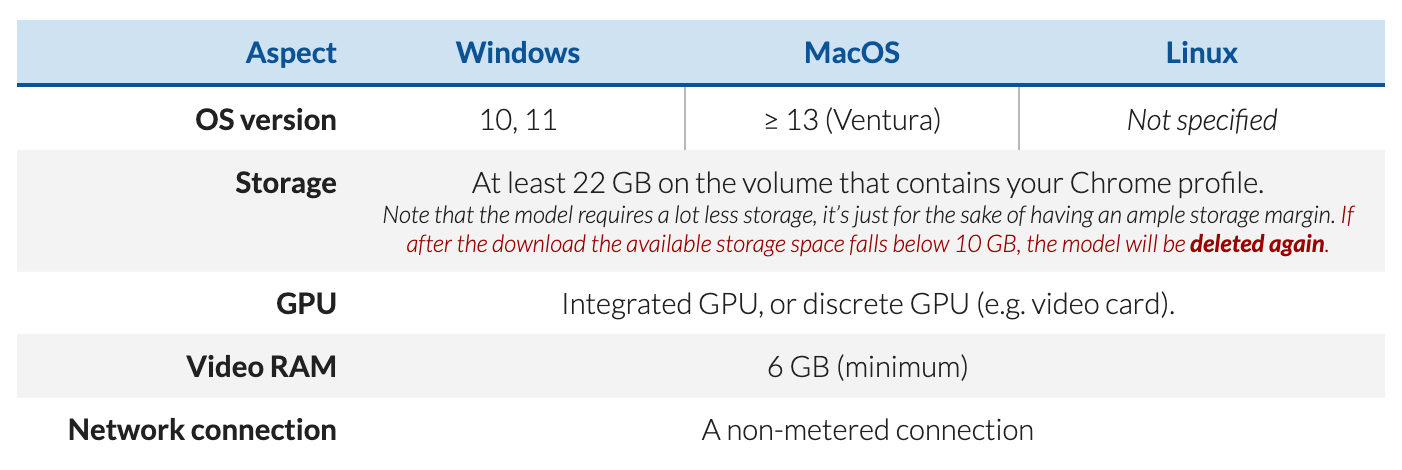Click the Aspect column header
This screenshot has height=470, width=1402.
(291, 53)
